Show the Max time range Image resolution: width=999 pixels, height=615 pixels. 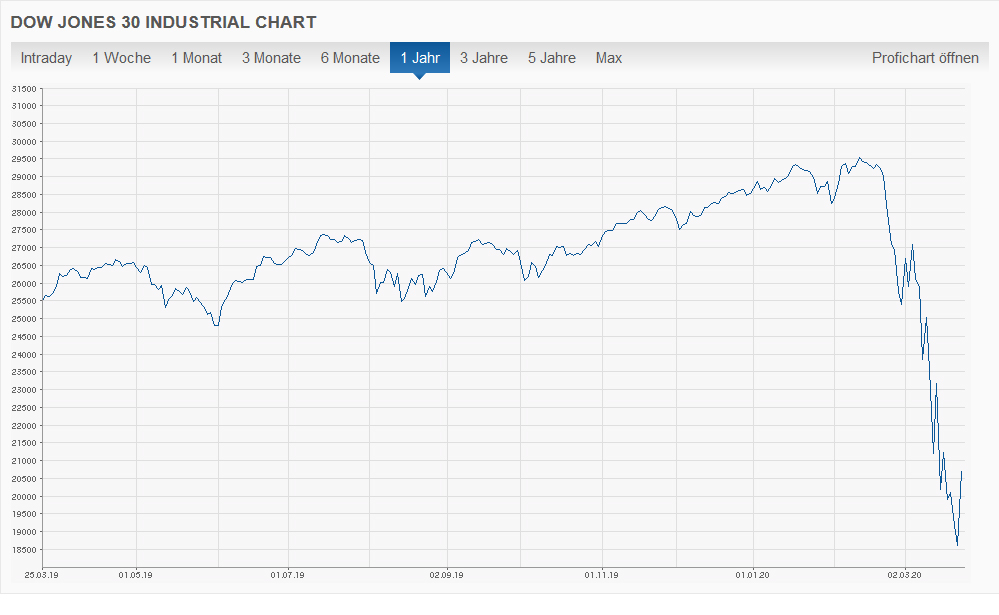[609, 58]
